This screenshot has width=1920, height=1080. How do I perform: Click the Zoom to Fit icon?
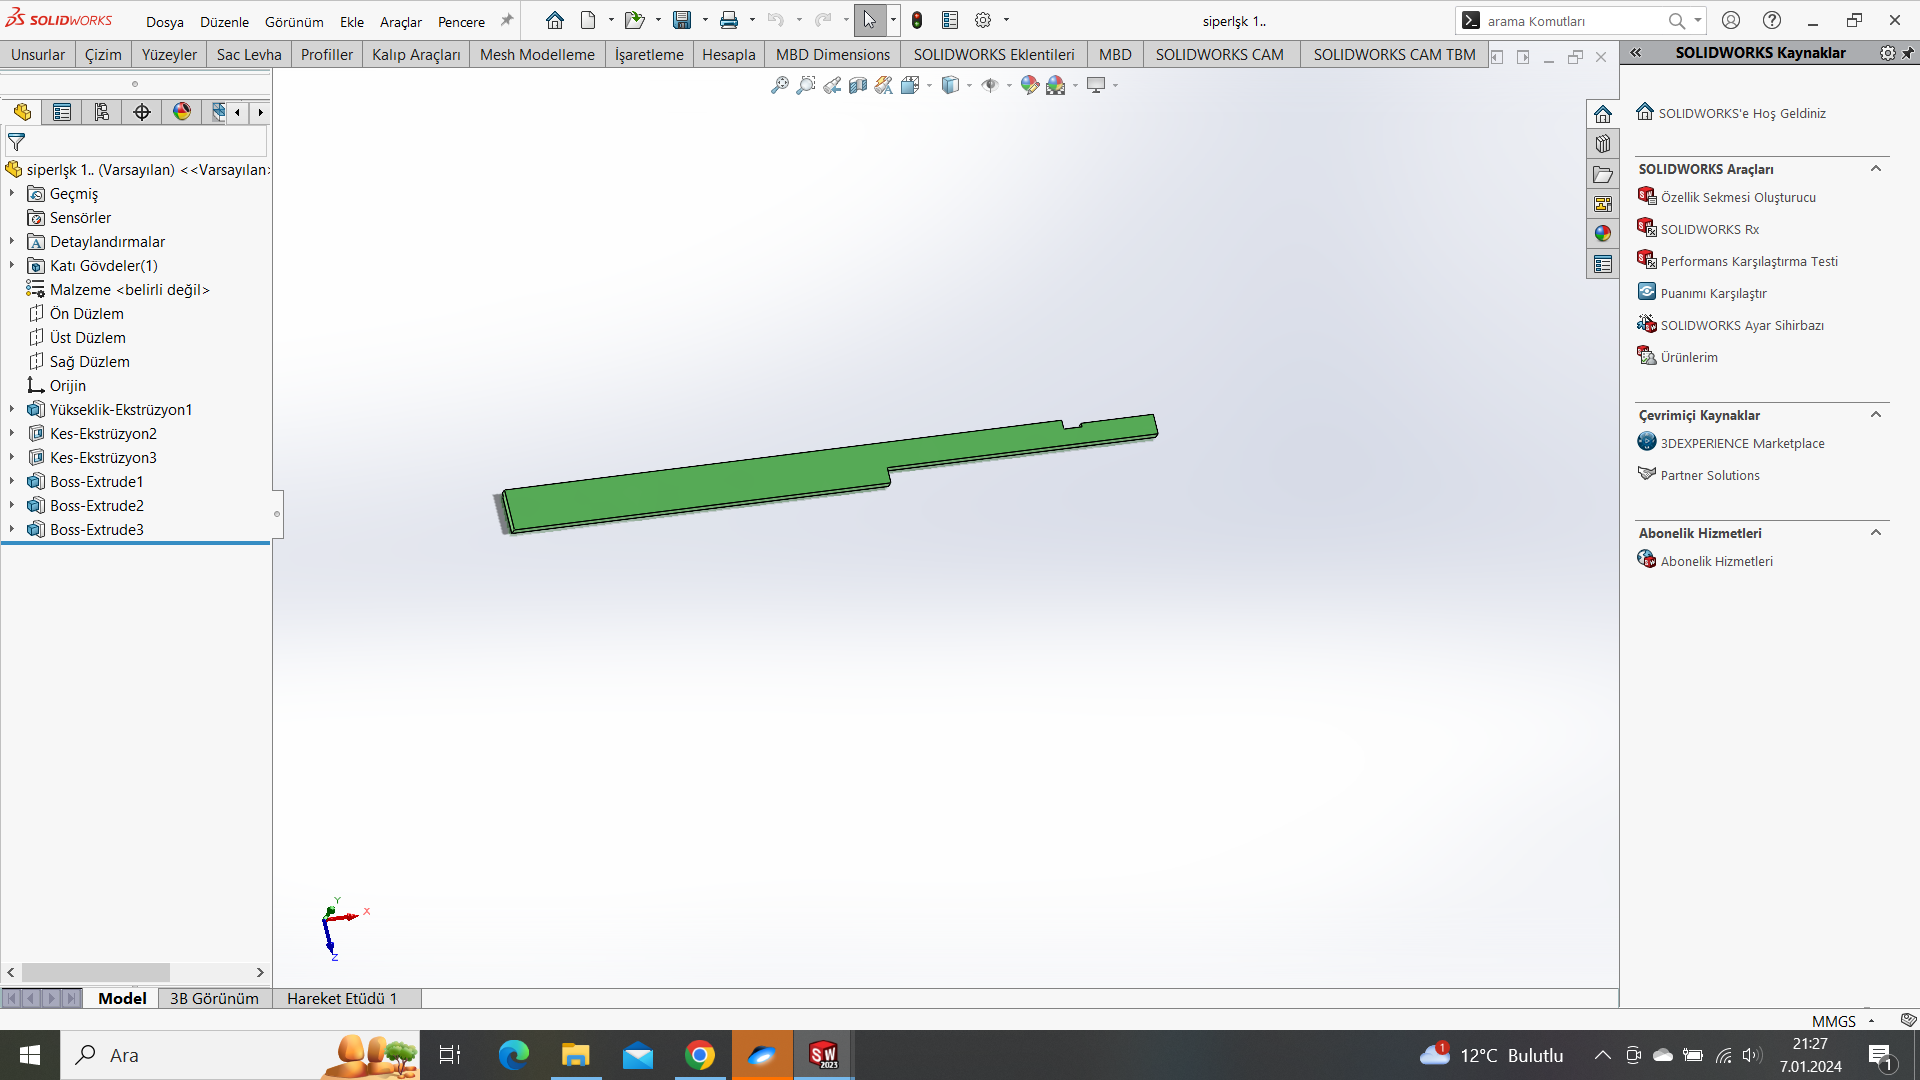(779, 86)
